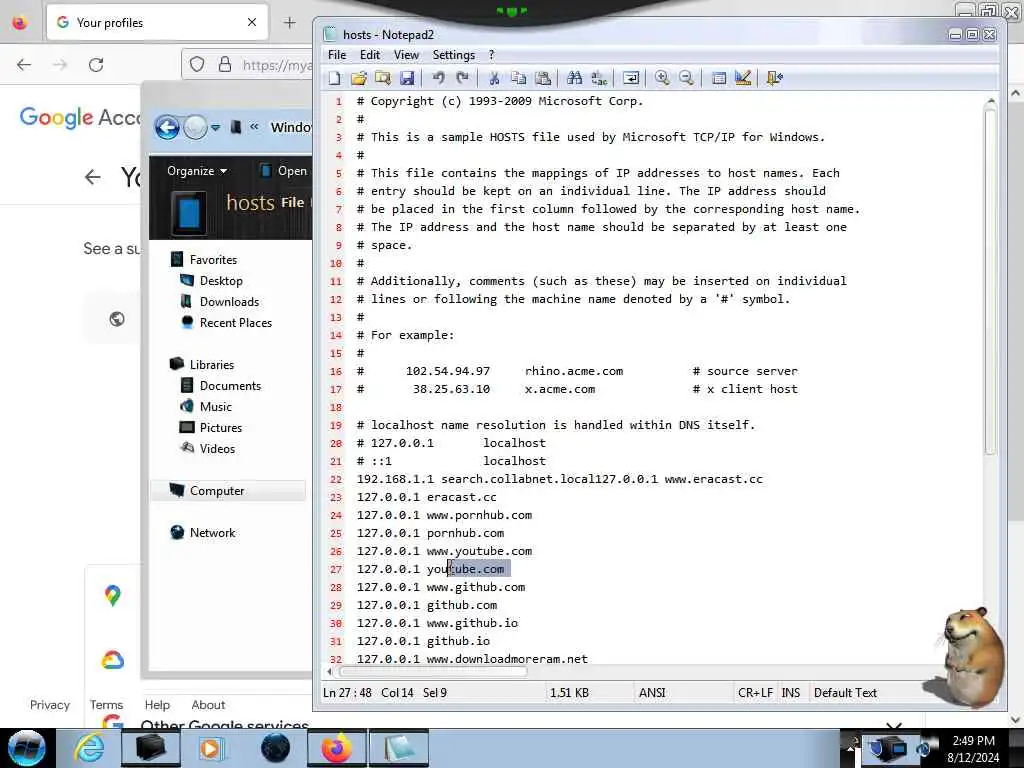Click the Redo arrow in Notepad2 toolbar
The image size is (1024, 768).
[x=462, y=78]
